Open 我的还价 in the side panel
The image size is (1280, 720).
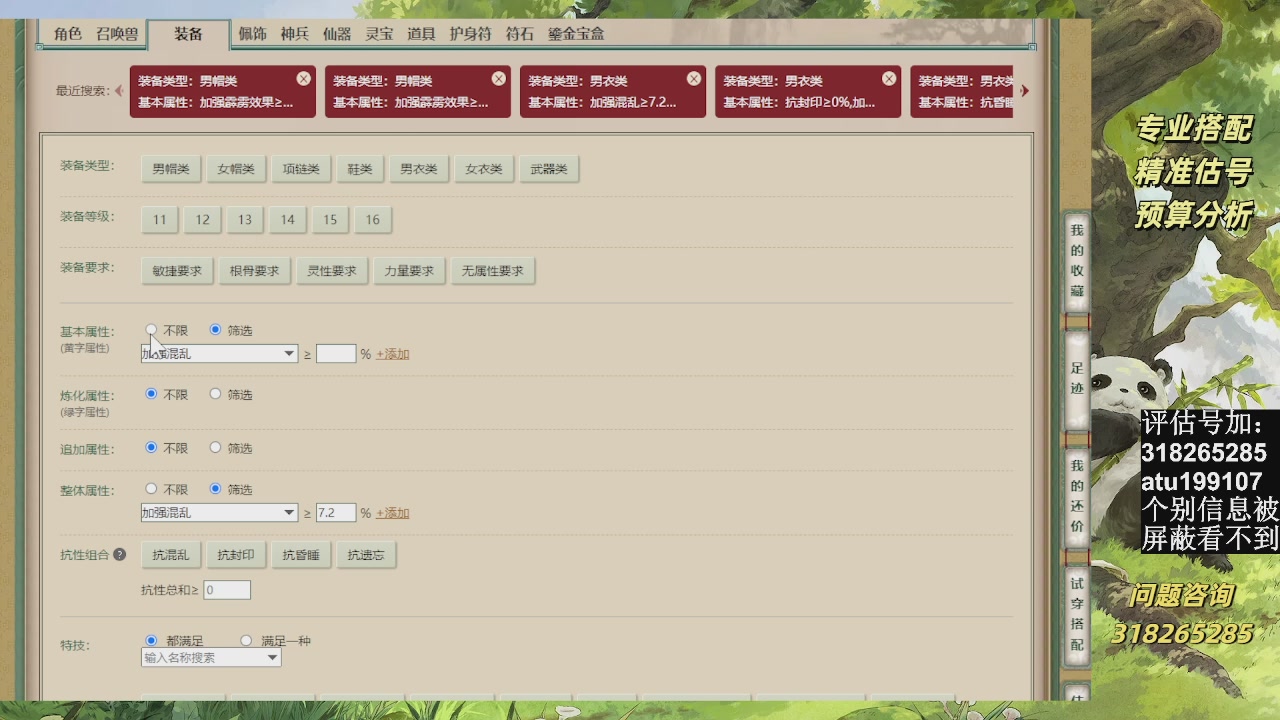tap(1077, 496)
